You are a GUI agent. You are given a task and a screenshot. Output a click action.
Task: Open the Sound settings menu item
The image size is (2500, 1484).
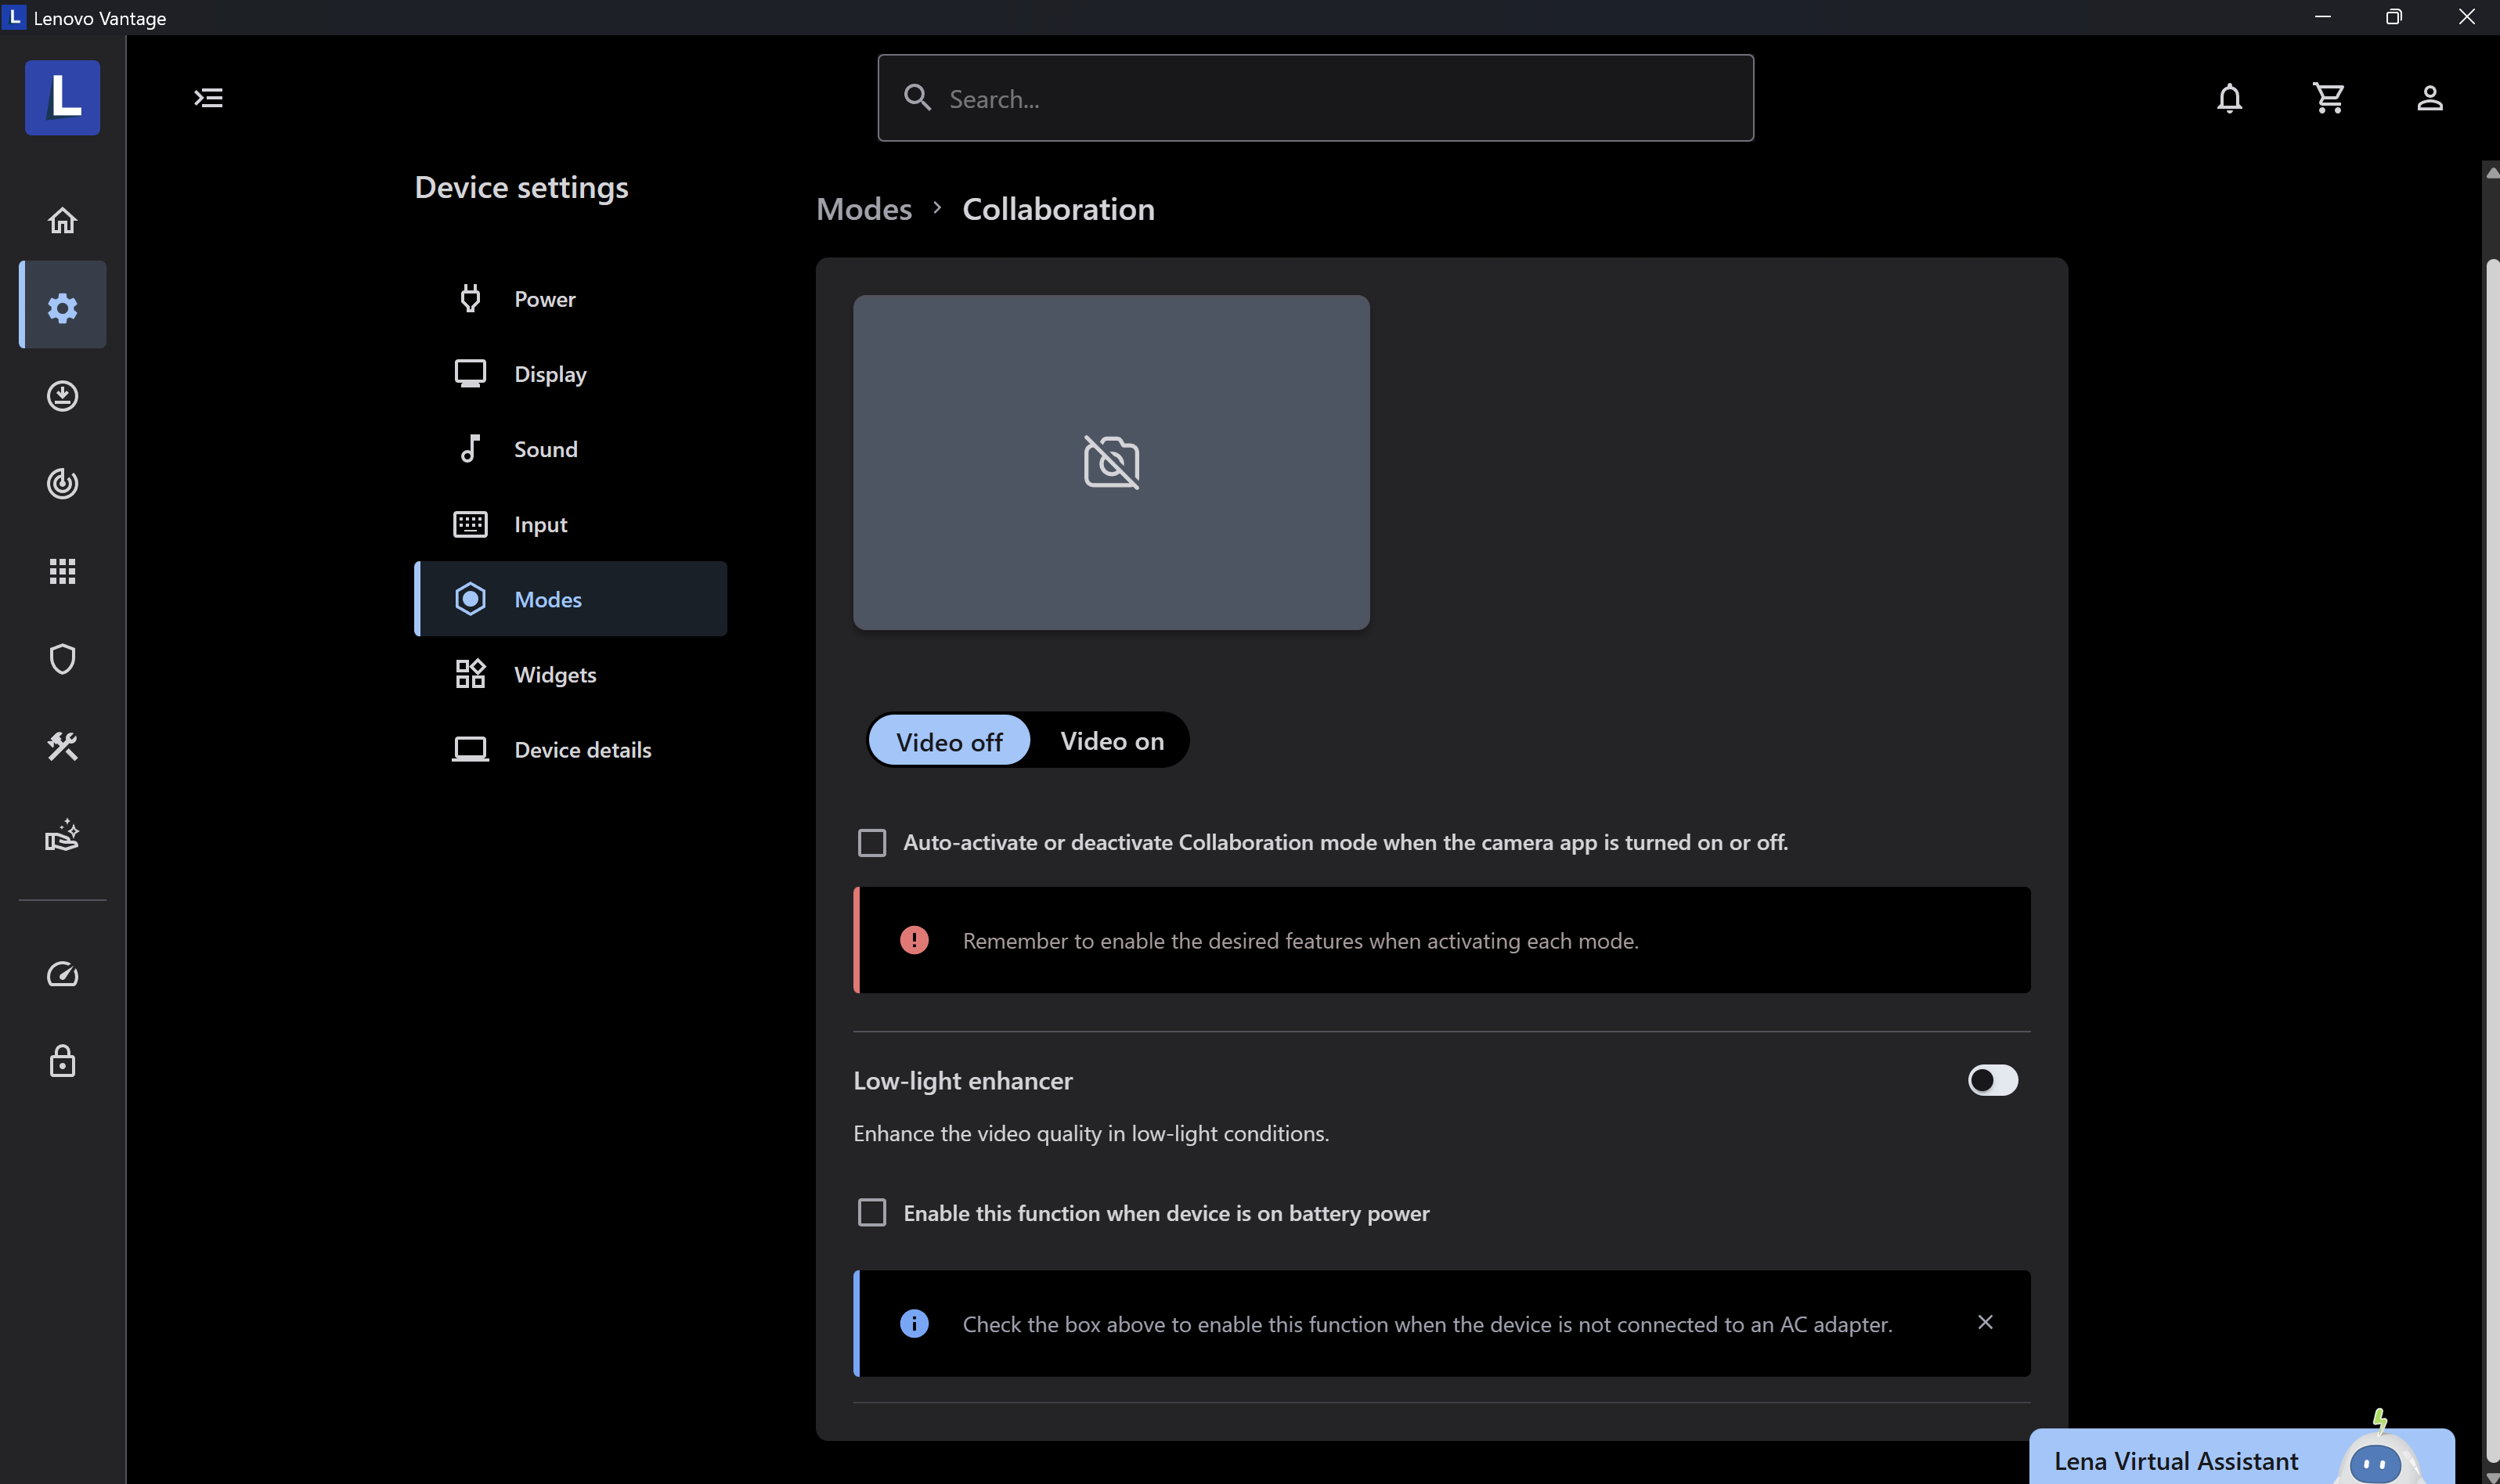(545, 449)
